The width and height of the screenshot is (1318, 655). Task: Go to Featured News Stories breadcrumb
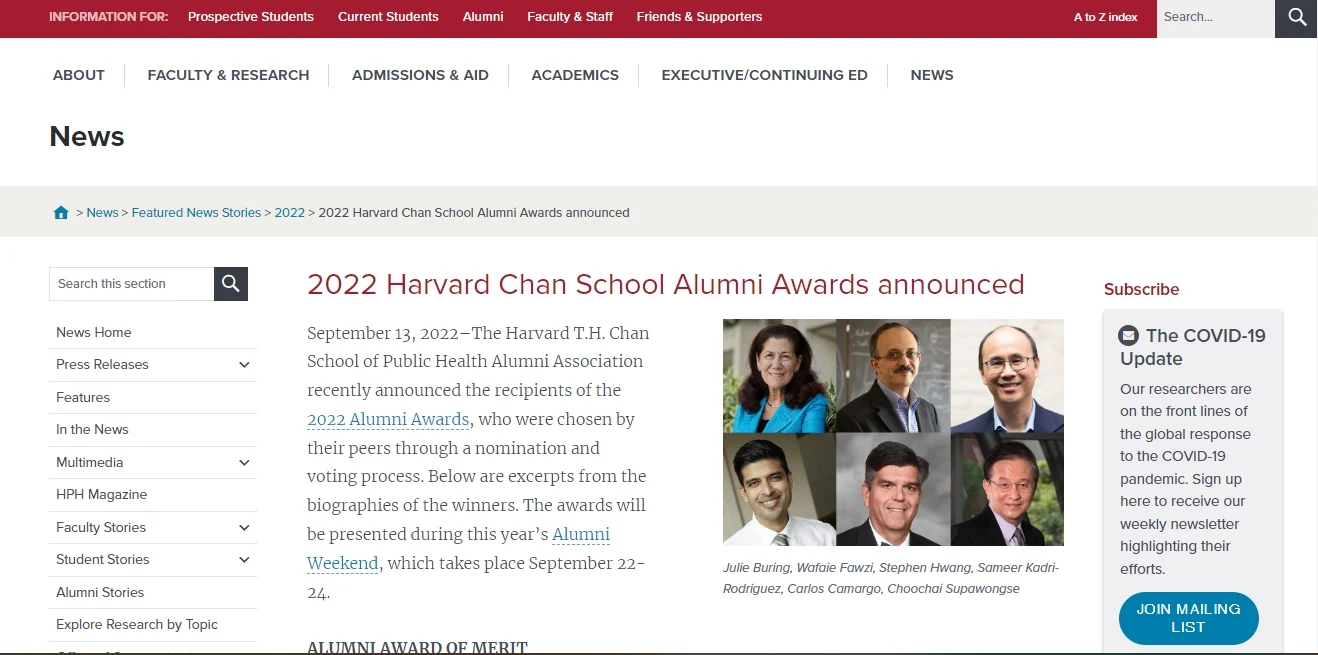point(196,213)
